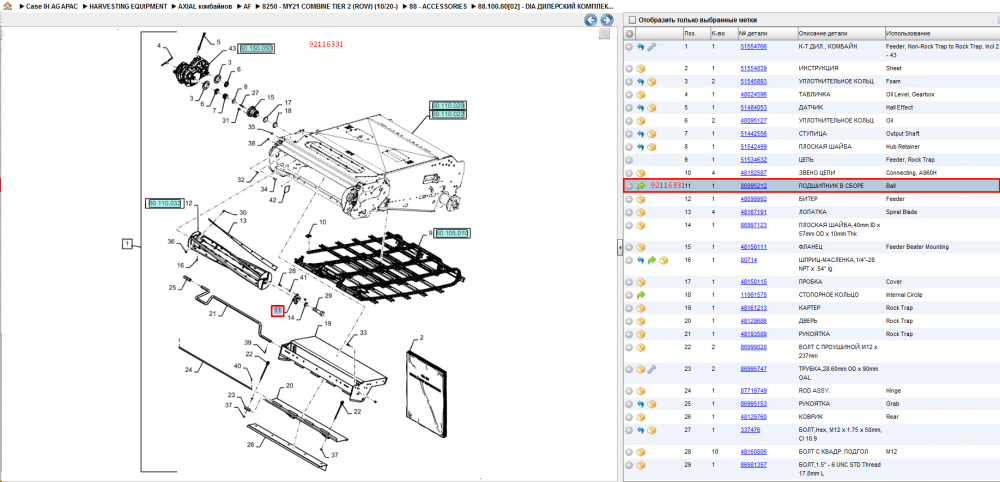Click 'Oil Level, Gearbox' usage text
Viewport: 1000px width, 482px height.
point(910,94)
